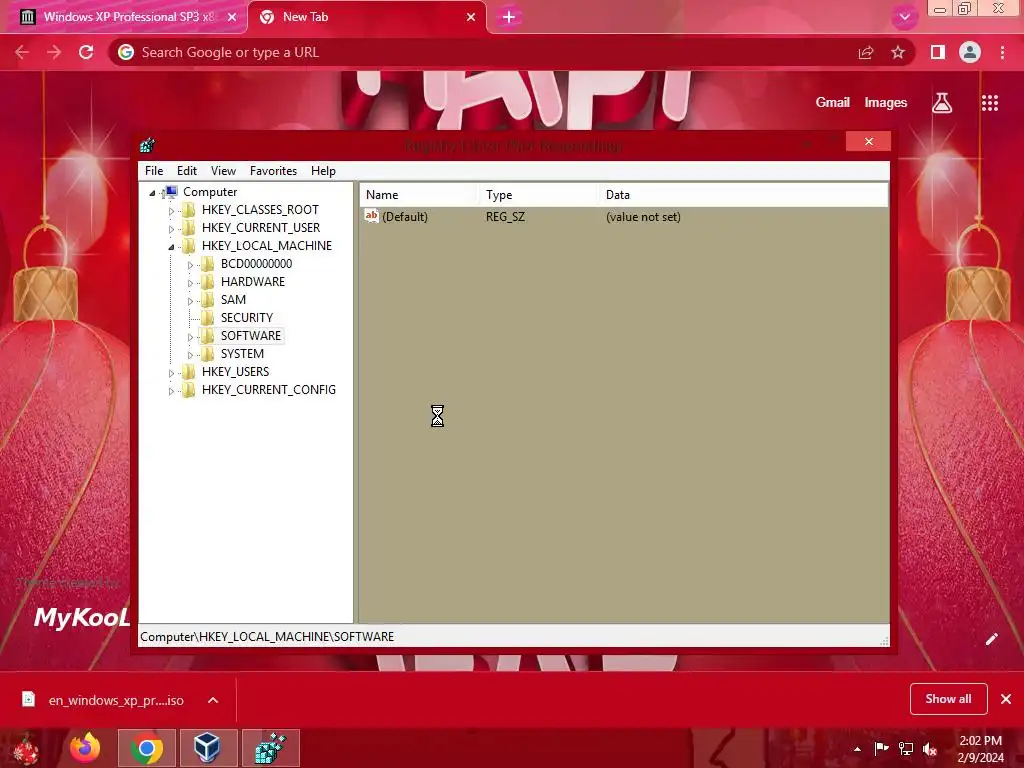Select the HKEY_CLASSES_ROOT folder icon
The image size is (1024, 768).
tap(189, 210)
